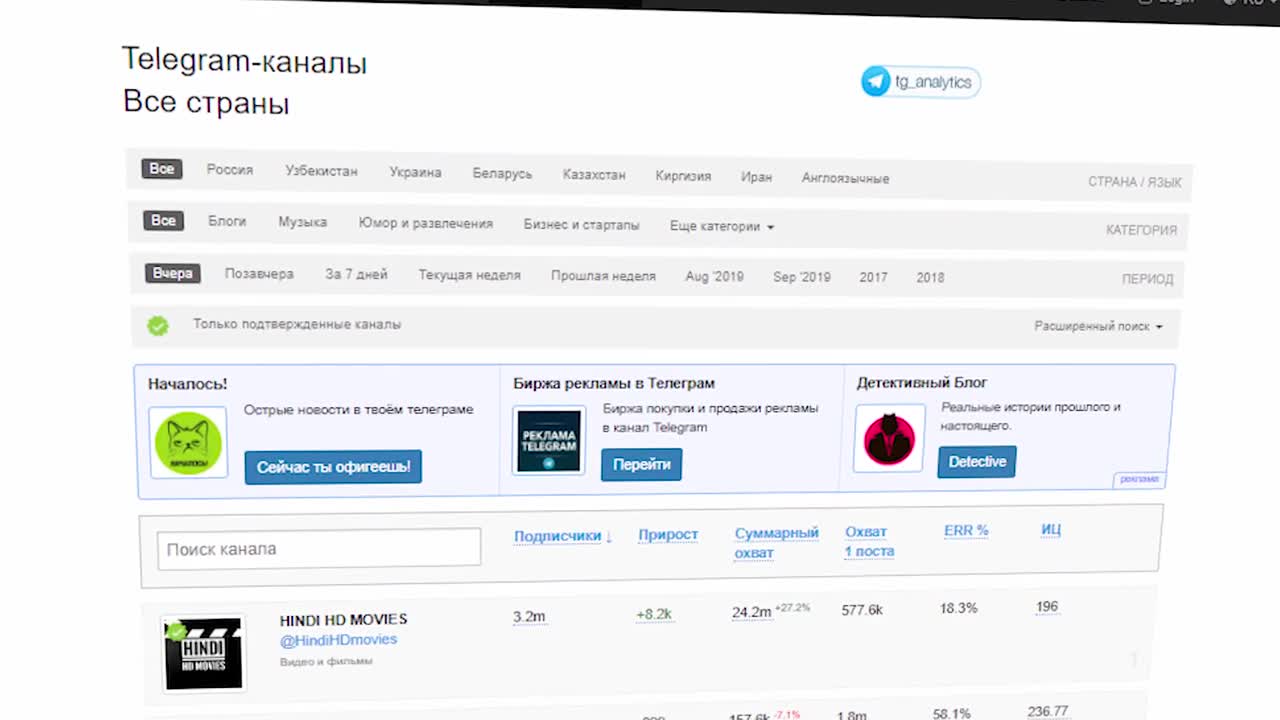1280x720 pixels.
Task: Click the 196 citation index value
Action: click(x=1047, y=607)
